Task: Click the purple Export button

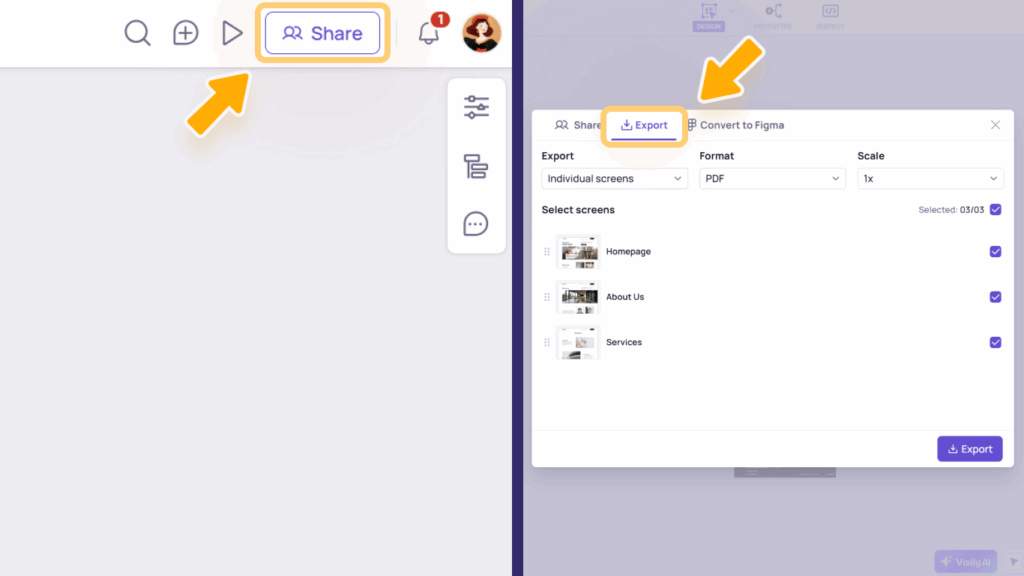Action: [970, 449]
